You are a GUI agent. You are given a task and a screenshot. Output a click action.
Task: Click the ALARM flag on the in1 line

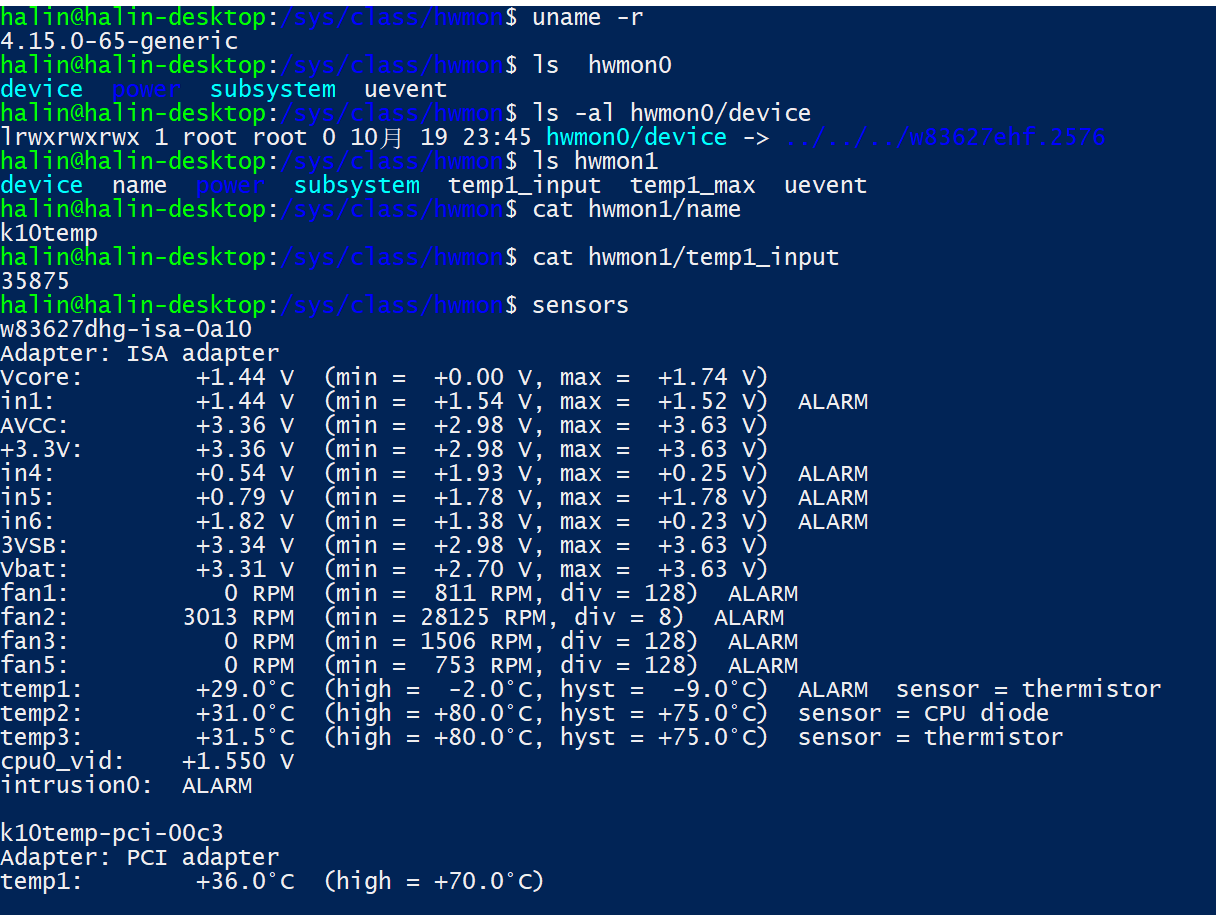tap(833, 401)
